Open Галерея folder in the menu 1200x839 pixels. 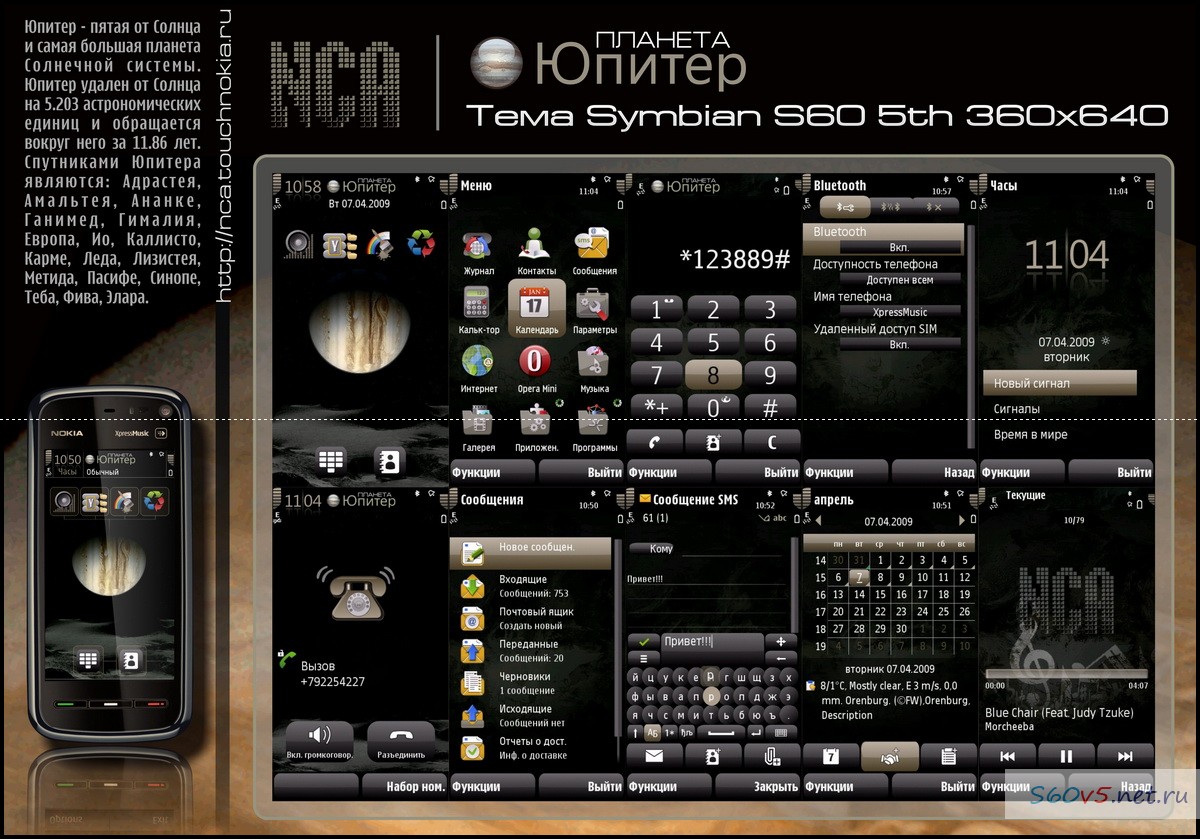pos(478,420)
